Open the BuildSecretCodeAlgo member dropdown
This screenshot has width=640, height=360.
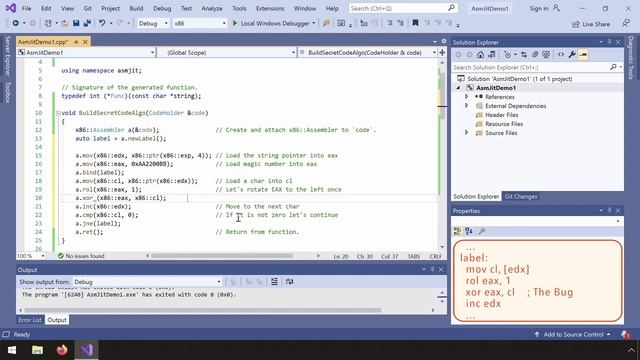tap(367, 52)
